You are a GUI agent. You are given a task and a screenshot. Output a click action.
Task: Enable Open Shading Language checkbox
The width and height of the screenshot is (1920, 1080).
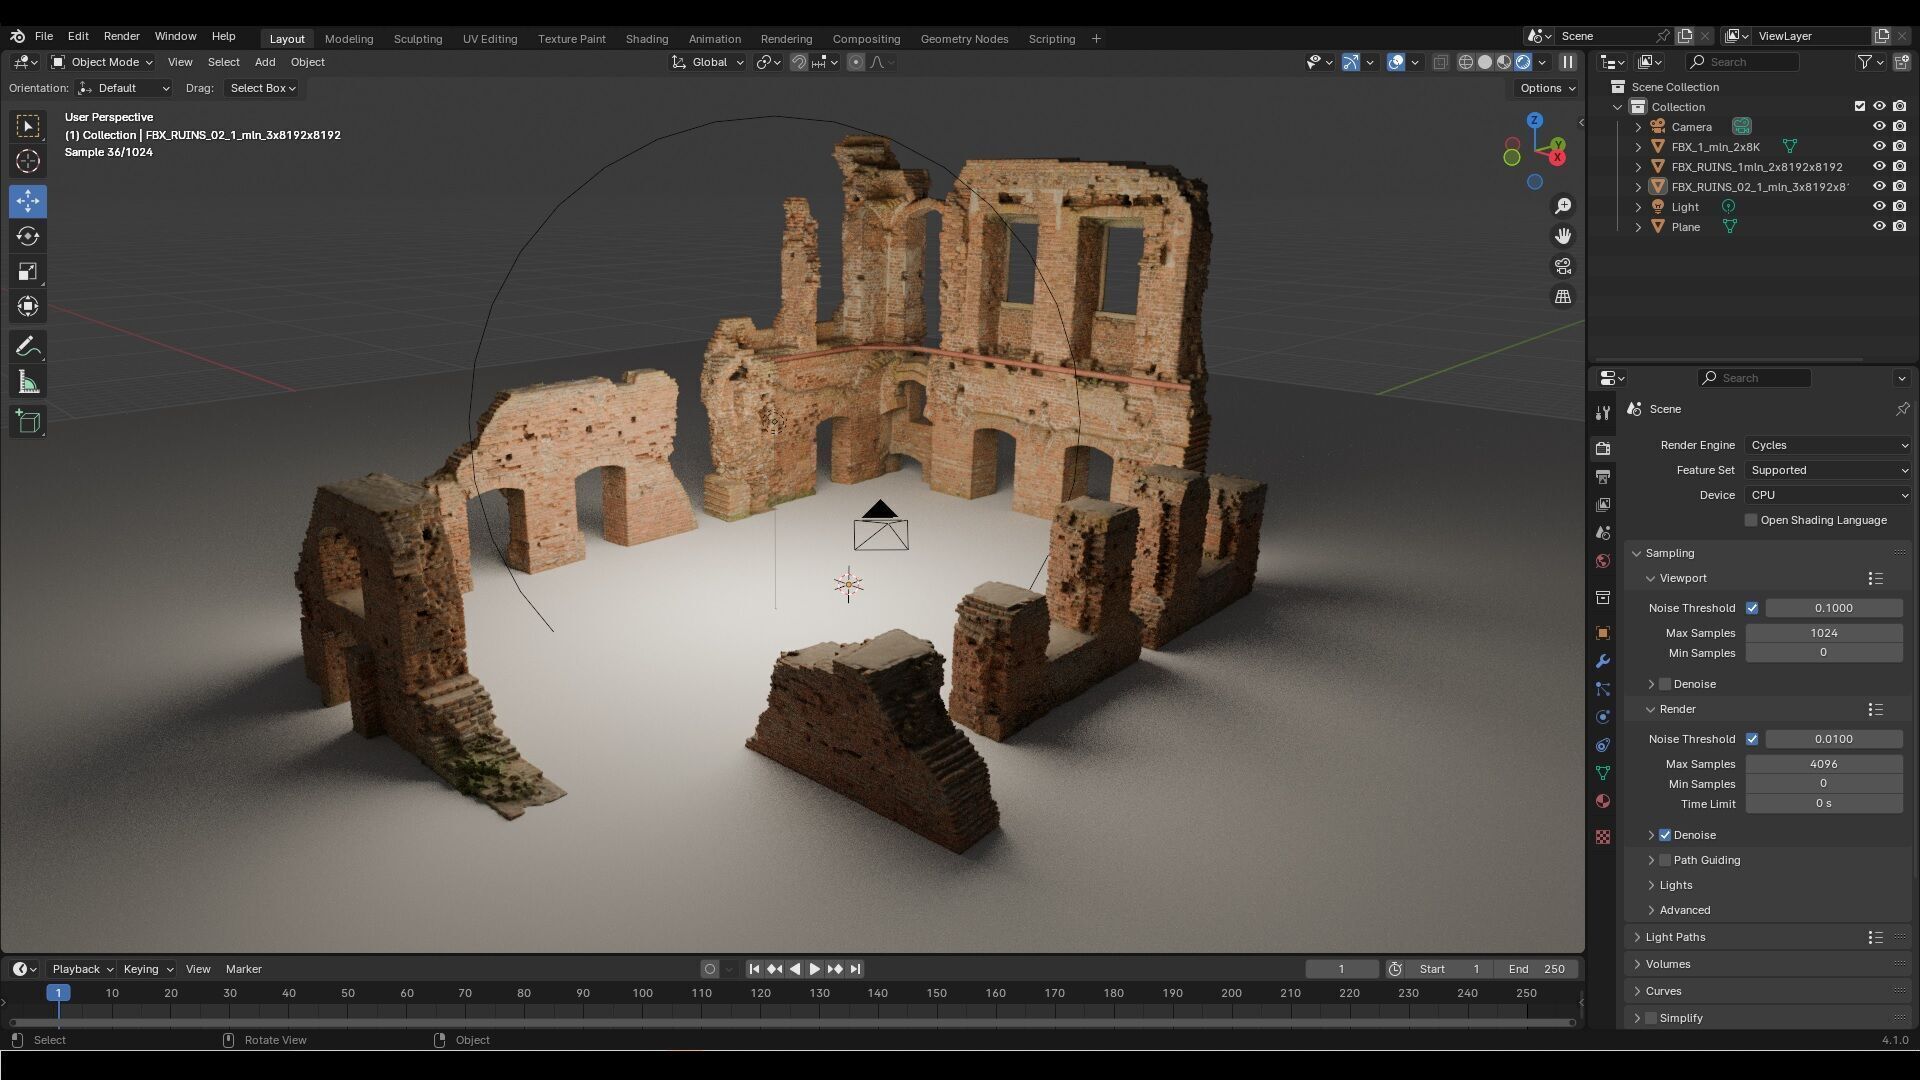click(x=1751, y=520)
